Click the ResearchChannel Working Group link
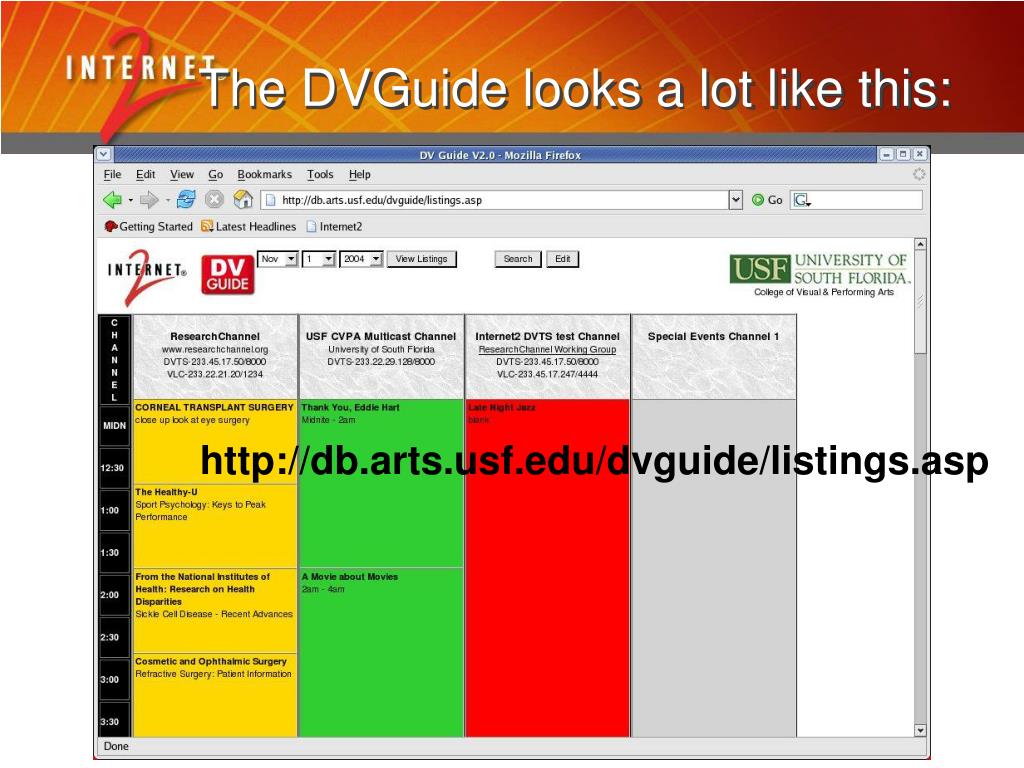The height and width of the screenshot is (768, 1024). point(547,349)
